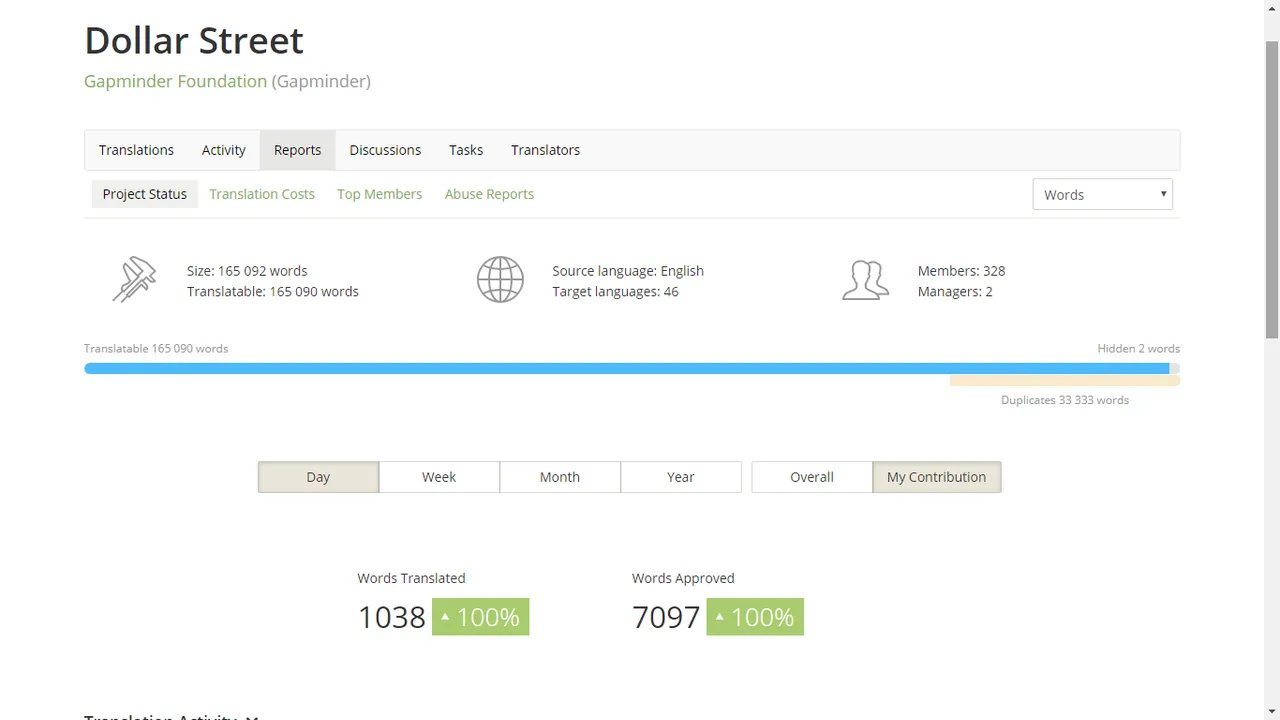Click 'Translatable 165 090 words' above progress bar
This screenshot has width=1280, height=720.
[x=156, y=348]
